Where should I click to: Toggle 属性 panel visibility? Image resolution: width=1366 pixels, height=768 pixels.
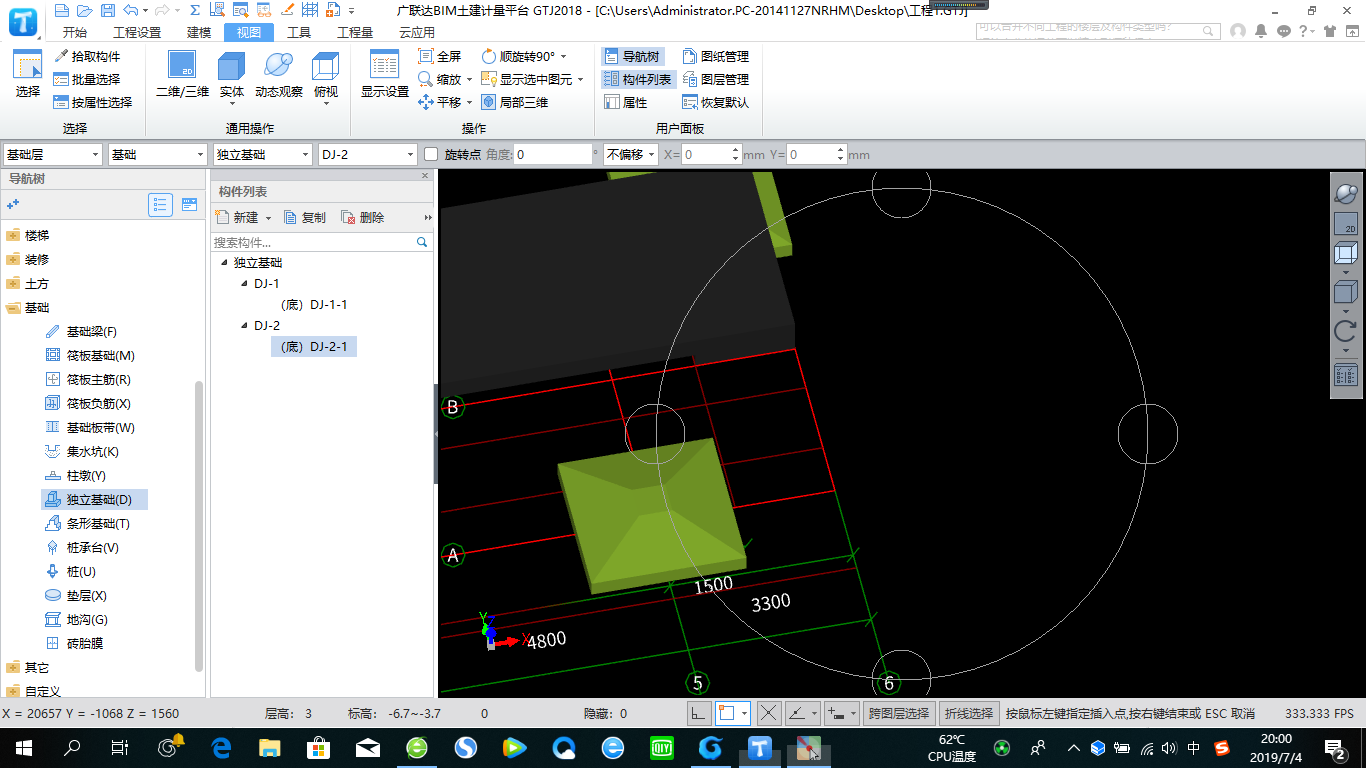(x=626, y=102)
